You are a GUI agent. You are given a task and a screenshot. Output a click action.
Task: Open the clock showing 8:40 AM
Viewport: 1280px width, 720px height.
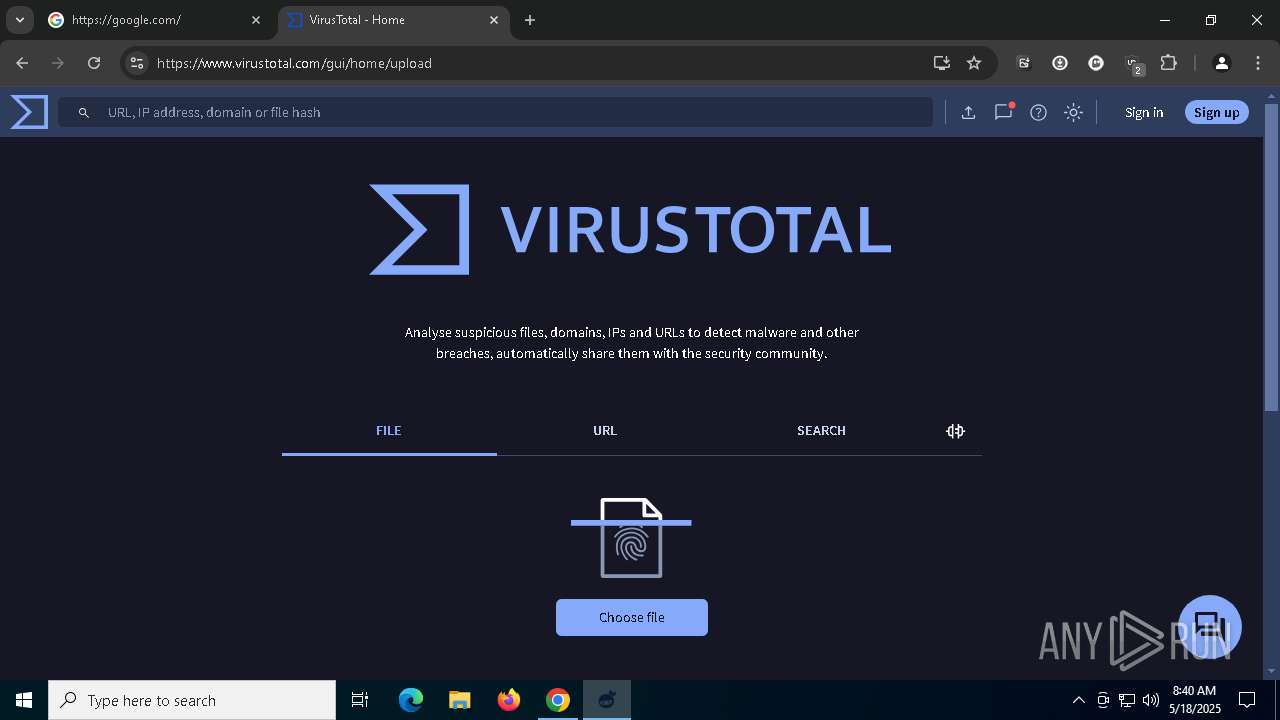[1194, 700]
